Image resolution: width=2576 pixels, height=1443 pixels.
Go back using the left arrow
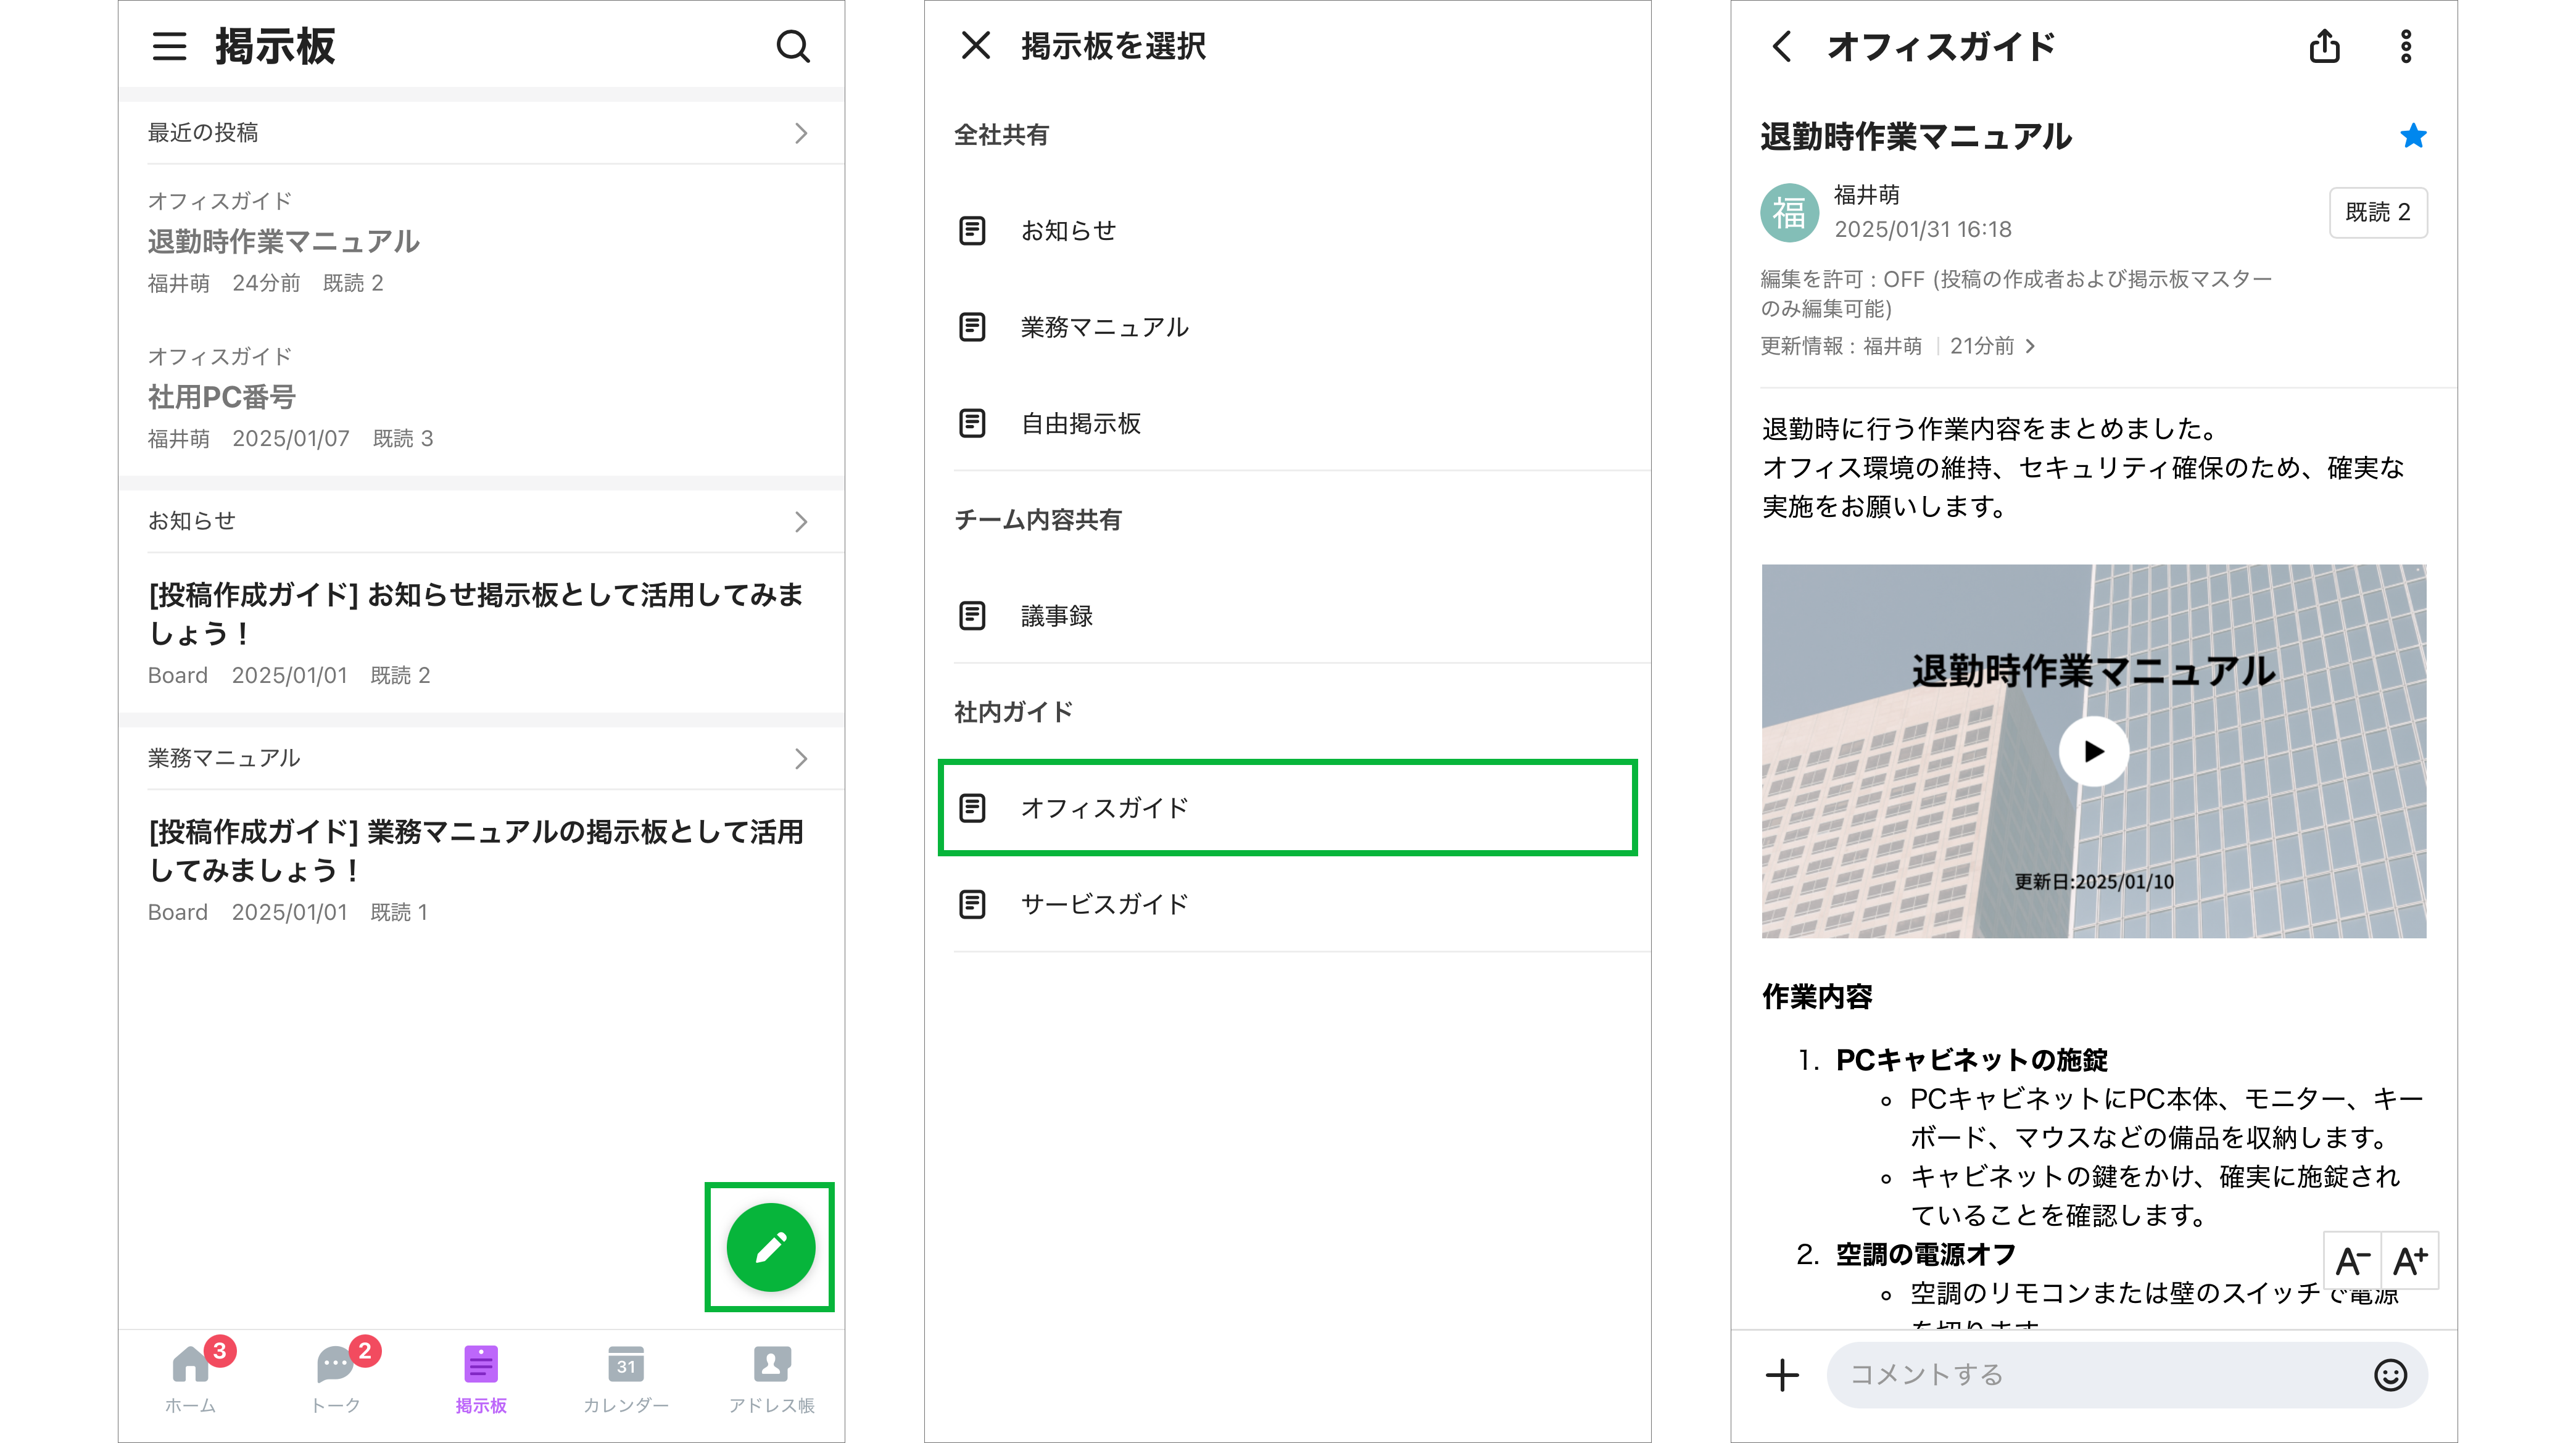pos(1782,46)
